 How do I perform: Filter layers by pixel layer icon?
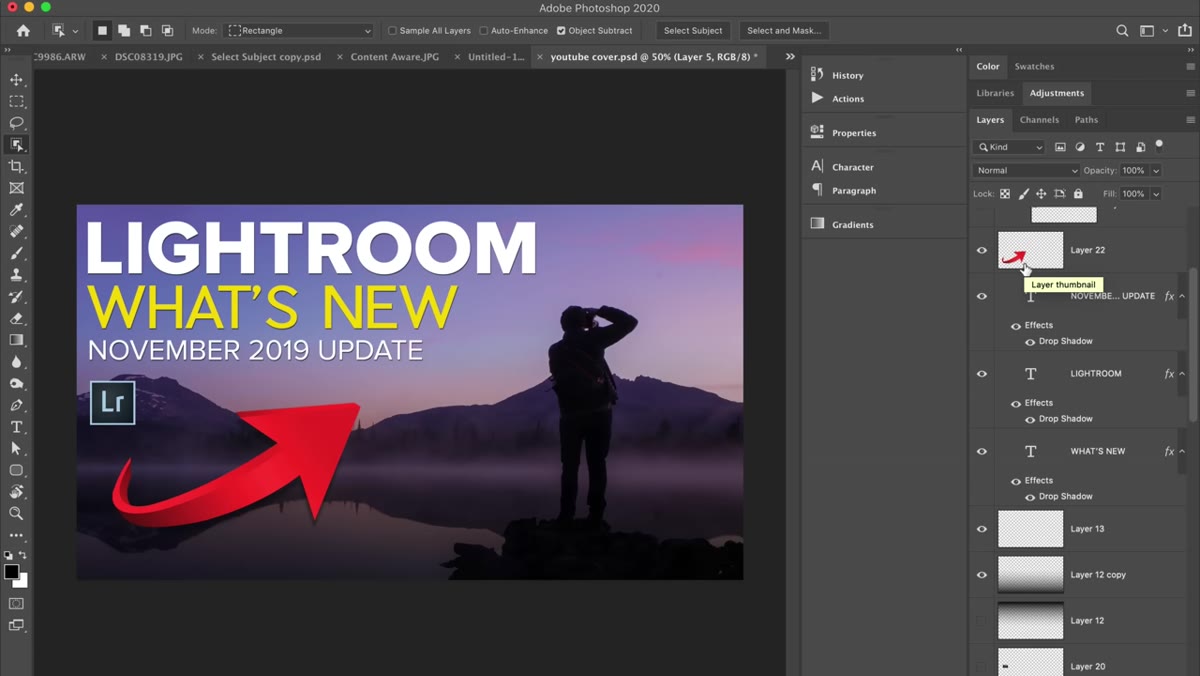click(1060, 147)
